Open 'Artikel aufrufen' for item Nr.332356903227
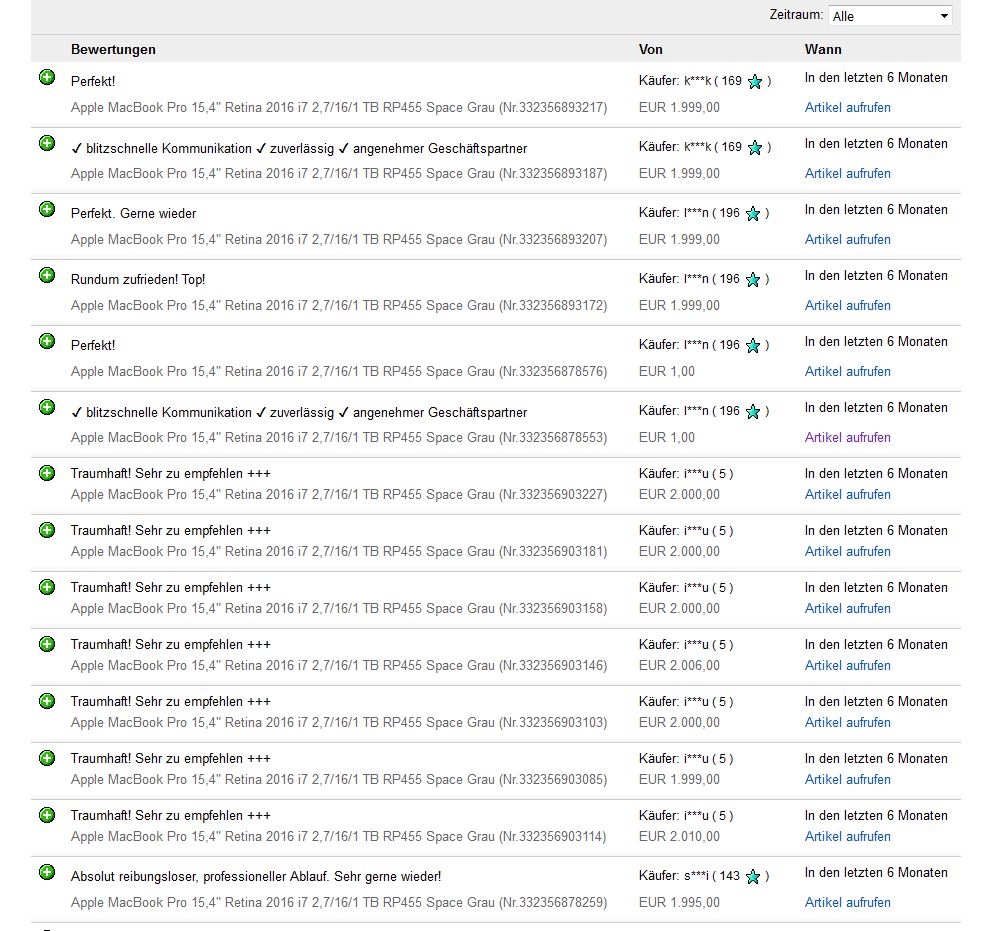This screenshot has height=931, width=982. point(847,495)
